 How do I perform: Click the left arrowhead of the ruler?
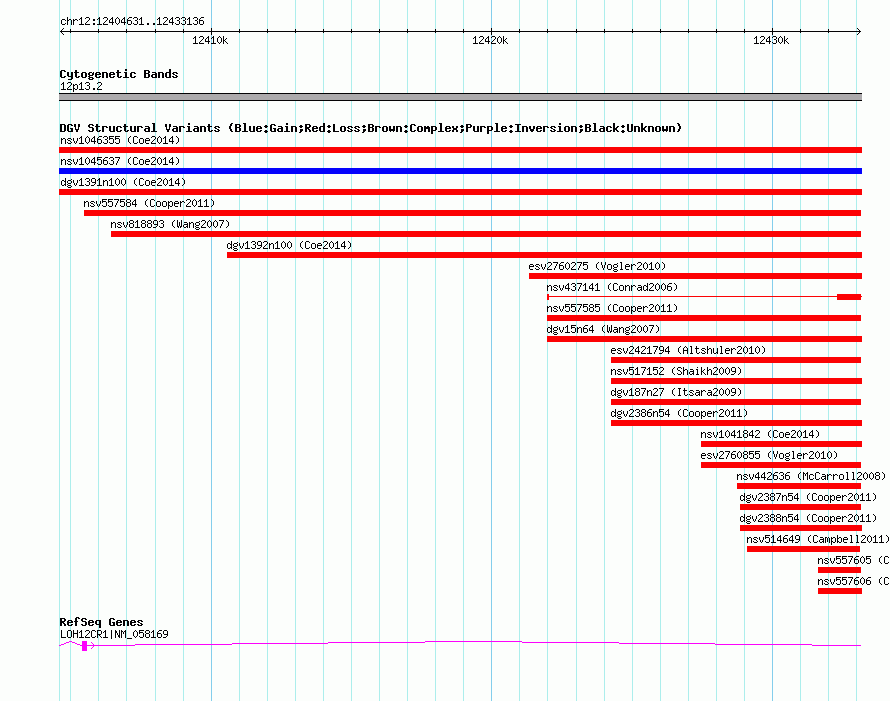[x=62, y=32]
